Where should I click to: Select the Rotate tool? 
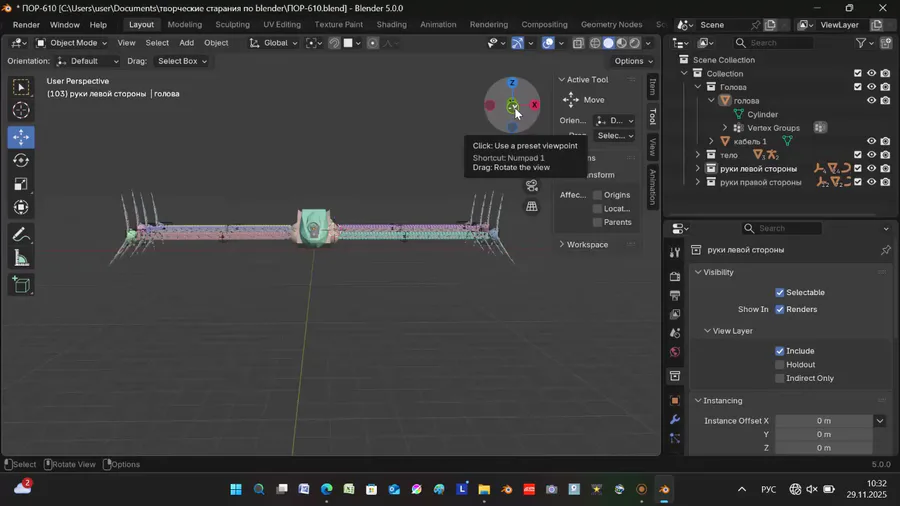(21, 161)
